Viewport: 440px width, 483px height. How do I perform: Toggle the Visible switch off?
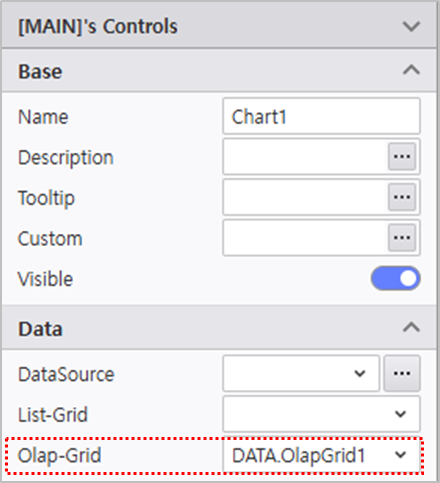pyautogui.click(x=396, y=278)
